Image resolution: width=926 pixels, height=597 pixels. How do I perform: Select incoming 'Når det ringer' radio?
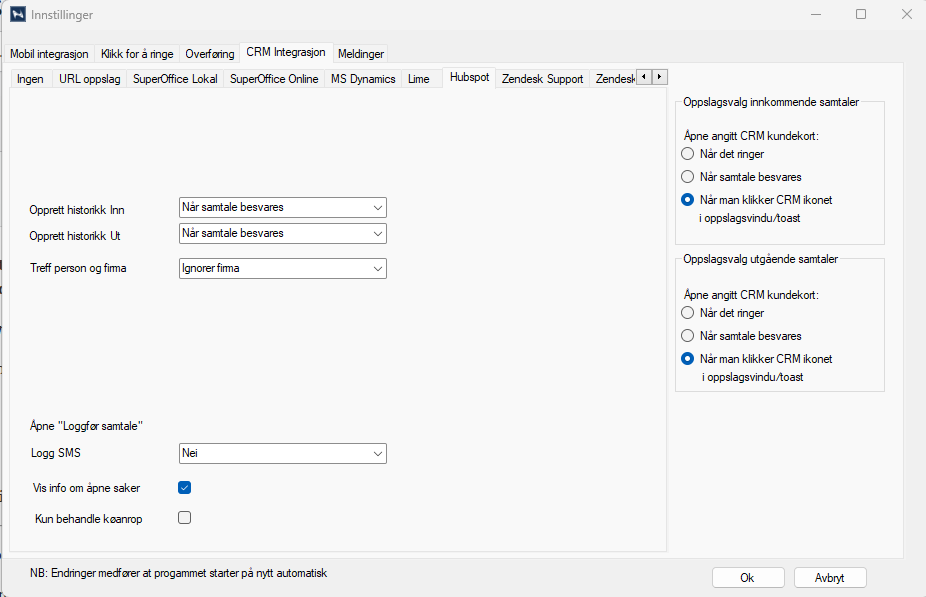[x=687, y=154]
